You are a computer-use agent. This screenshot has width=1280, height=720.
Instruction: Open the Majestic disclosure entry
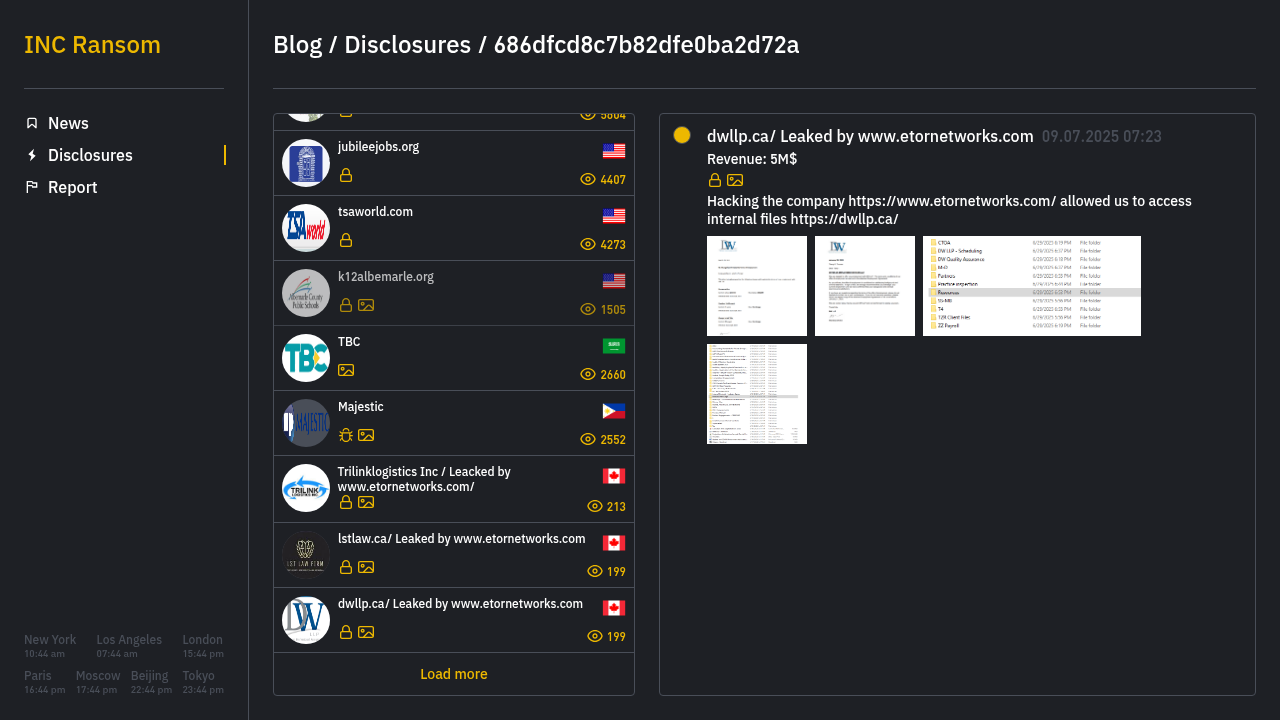click(454, 423)
